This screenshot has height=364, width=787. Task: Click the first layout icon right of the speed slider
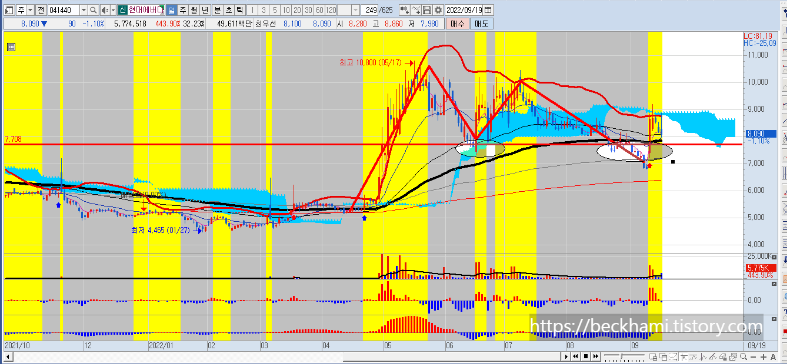[x=653, y=357]
